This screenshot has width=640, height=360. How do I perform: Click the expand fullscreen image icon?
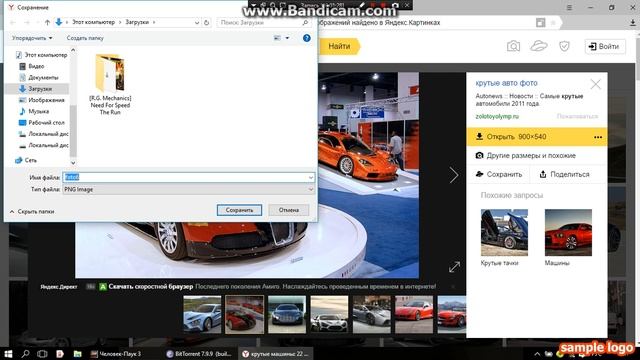coord(454,267)
